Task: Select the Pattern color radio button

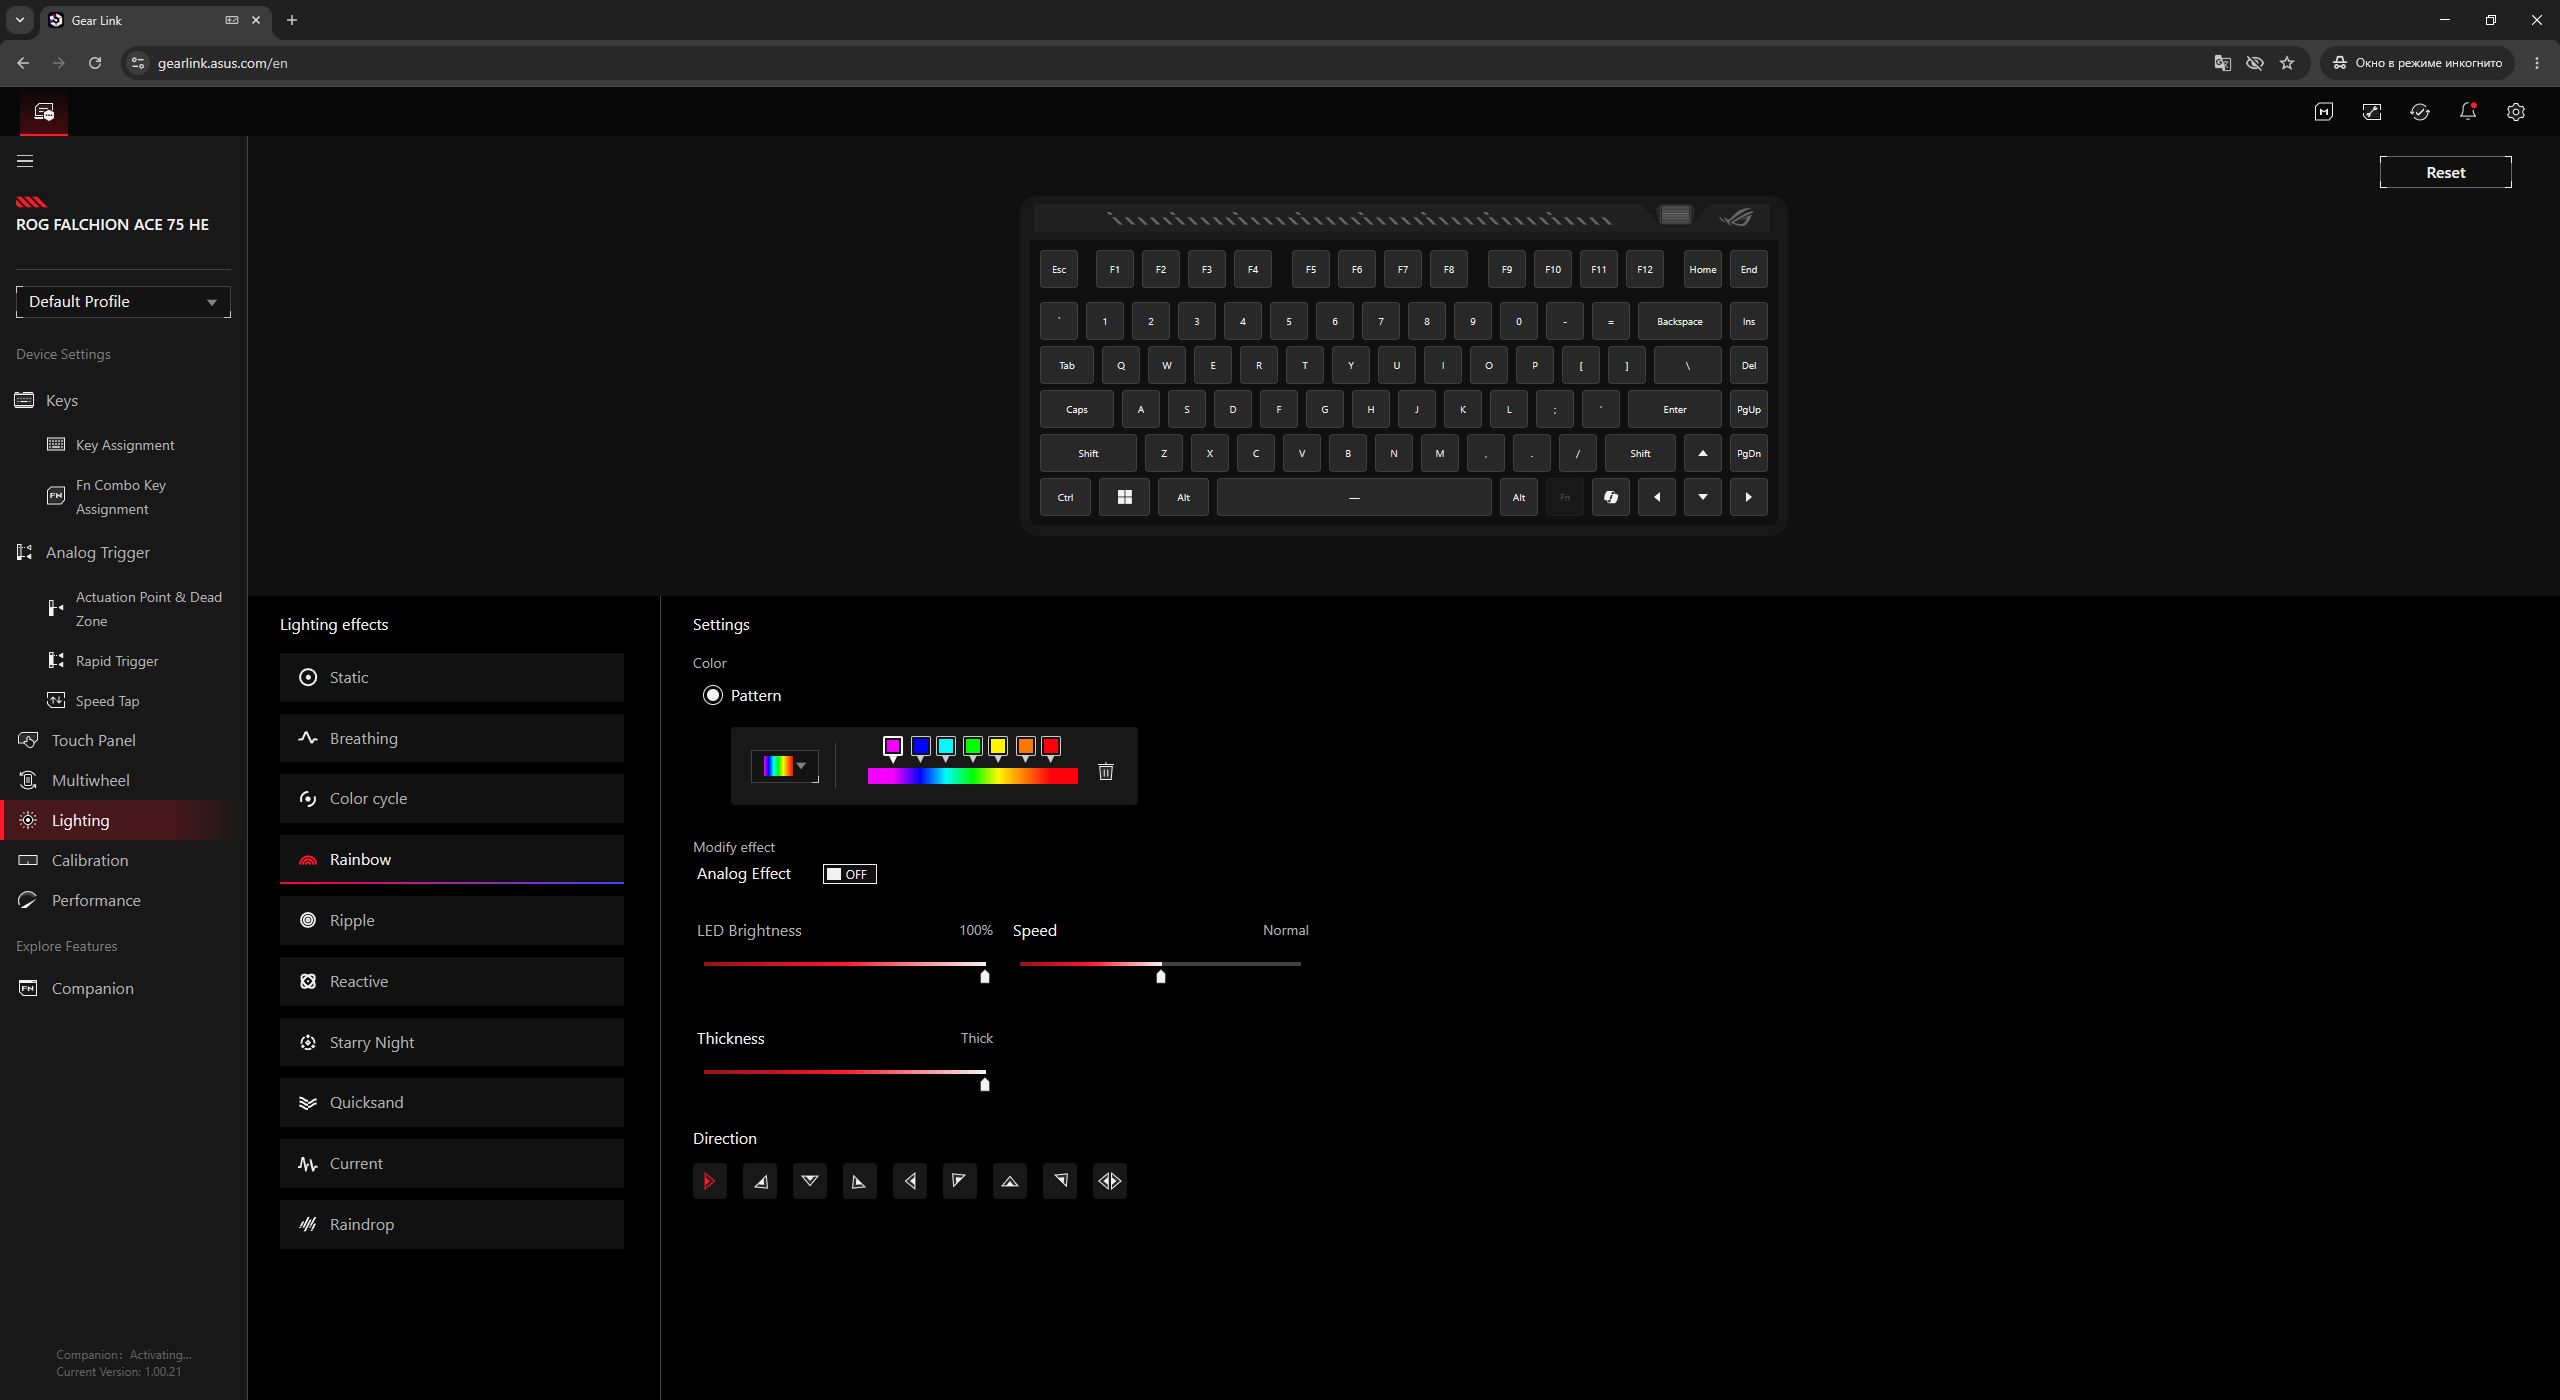Action: [713, 695]
